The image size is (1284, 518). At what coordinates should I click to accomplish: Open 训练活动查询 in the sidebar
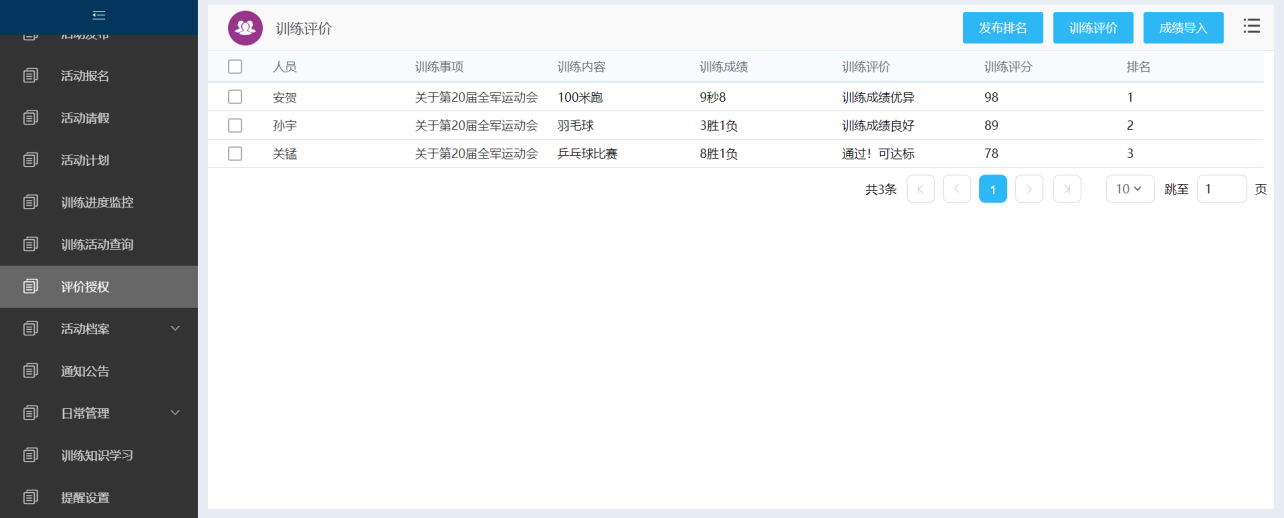97,244
